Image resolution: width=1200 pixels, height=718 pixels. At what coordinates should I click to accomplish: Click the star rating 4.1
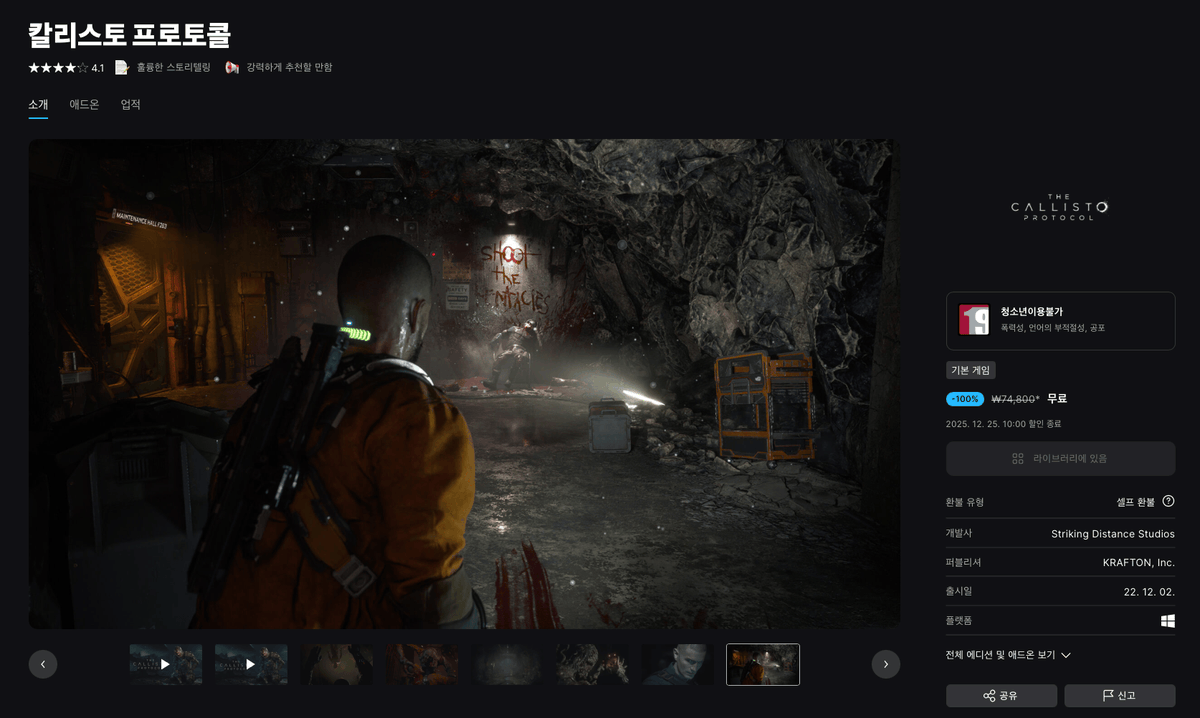point(66,68)
